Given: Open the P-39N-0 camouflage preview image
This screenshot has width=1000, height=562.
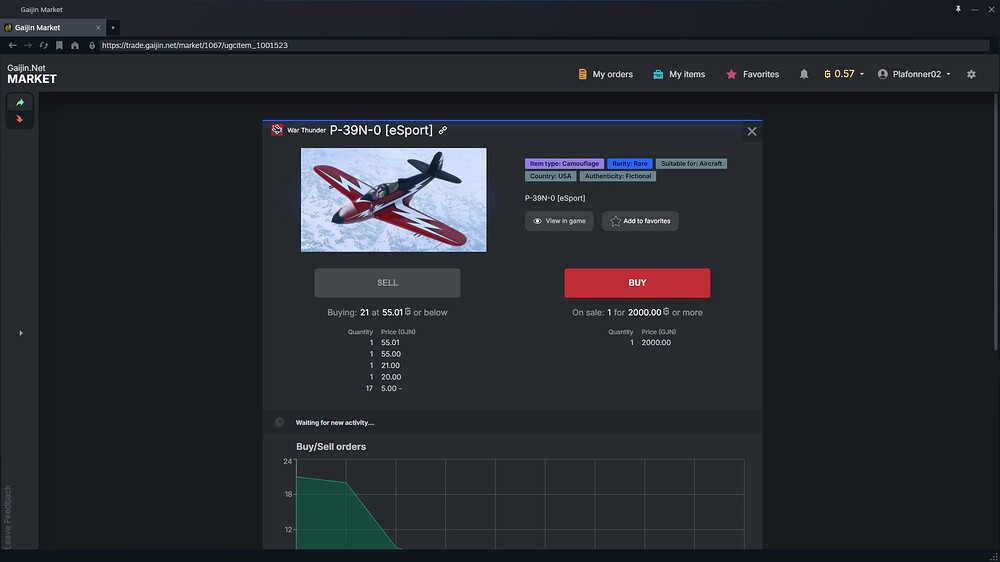Looking at the screenshot, I should coord(393,200).
